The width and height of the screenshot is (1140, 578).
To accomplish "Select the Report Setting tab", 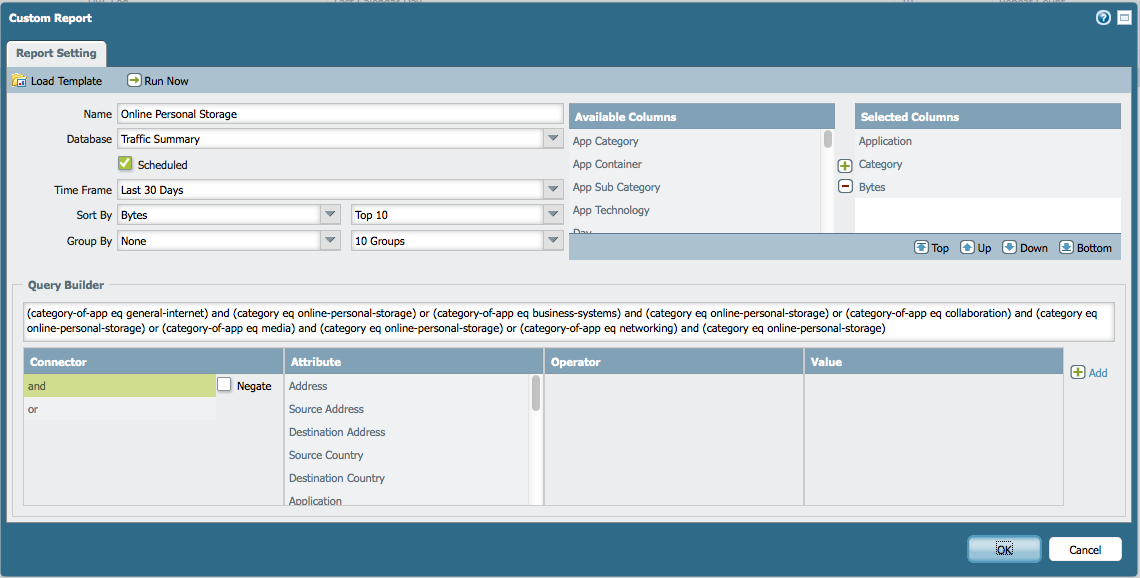I will [x=56, y=54].
